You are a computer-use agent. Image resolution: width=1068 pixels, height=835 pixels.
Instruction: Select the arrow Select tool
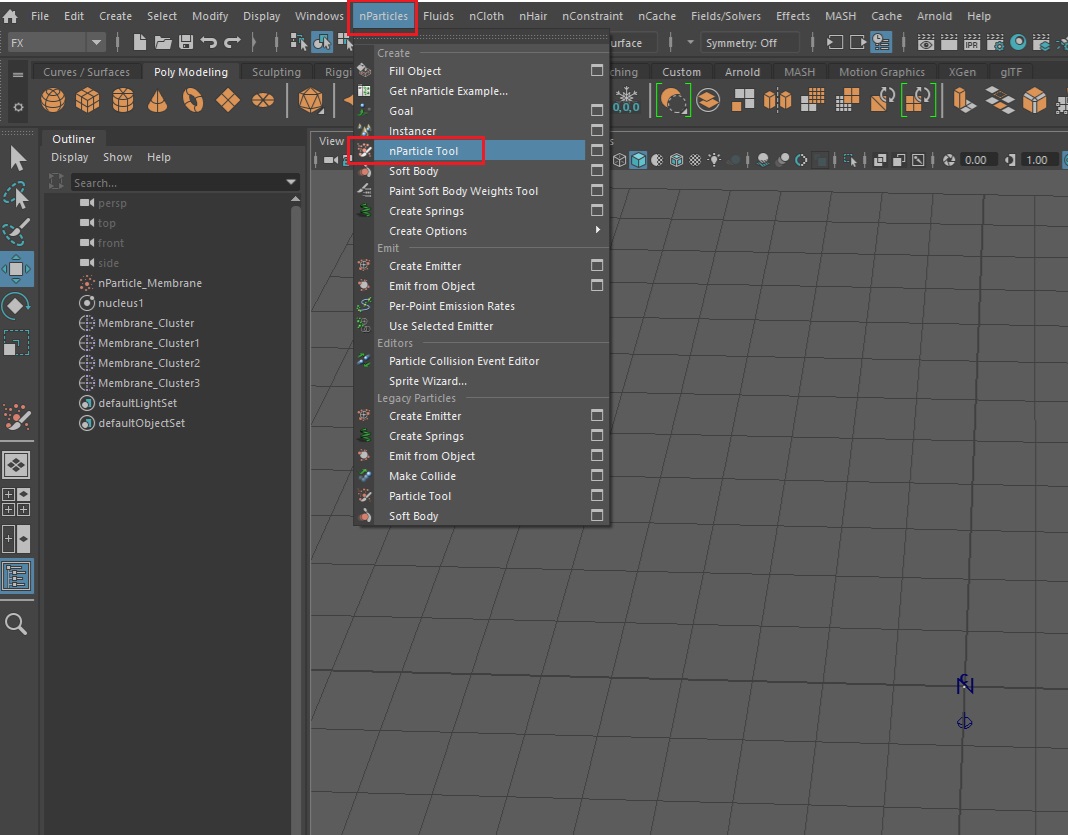(17, 159)
